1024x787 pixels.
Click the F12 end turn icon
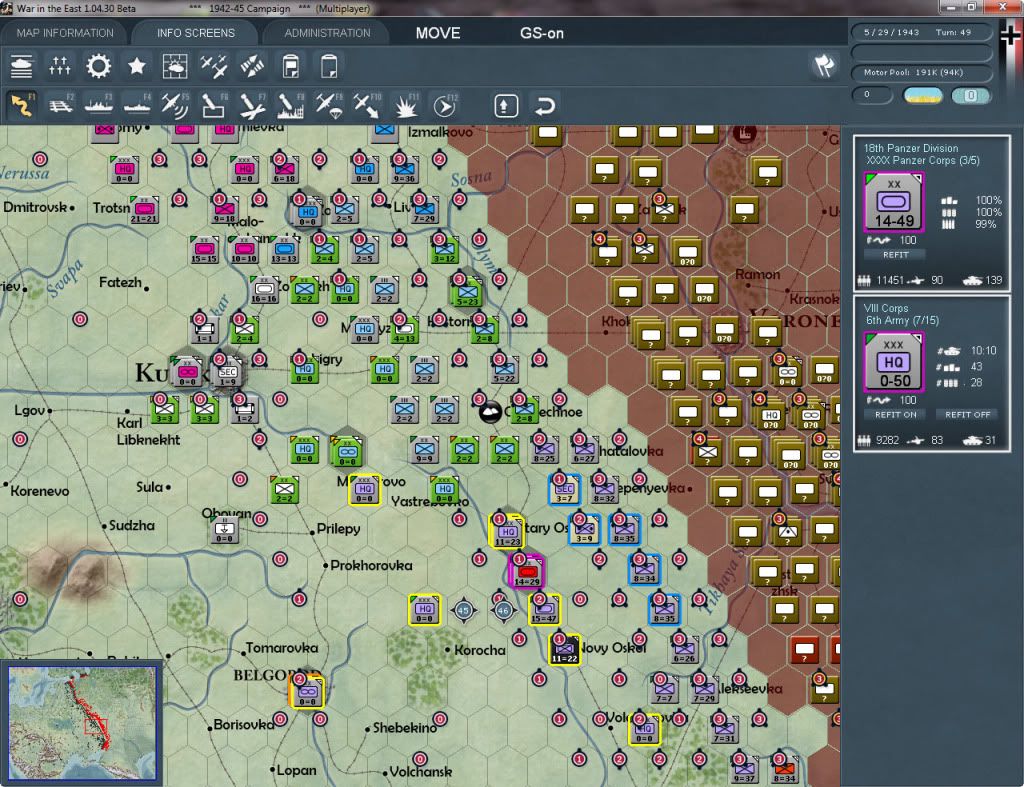445,105
